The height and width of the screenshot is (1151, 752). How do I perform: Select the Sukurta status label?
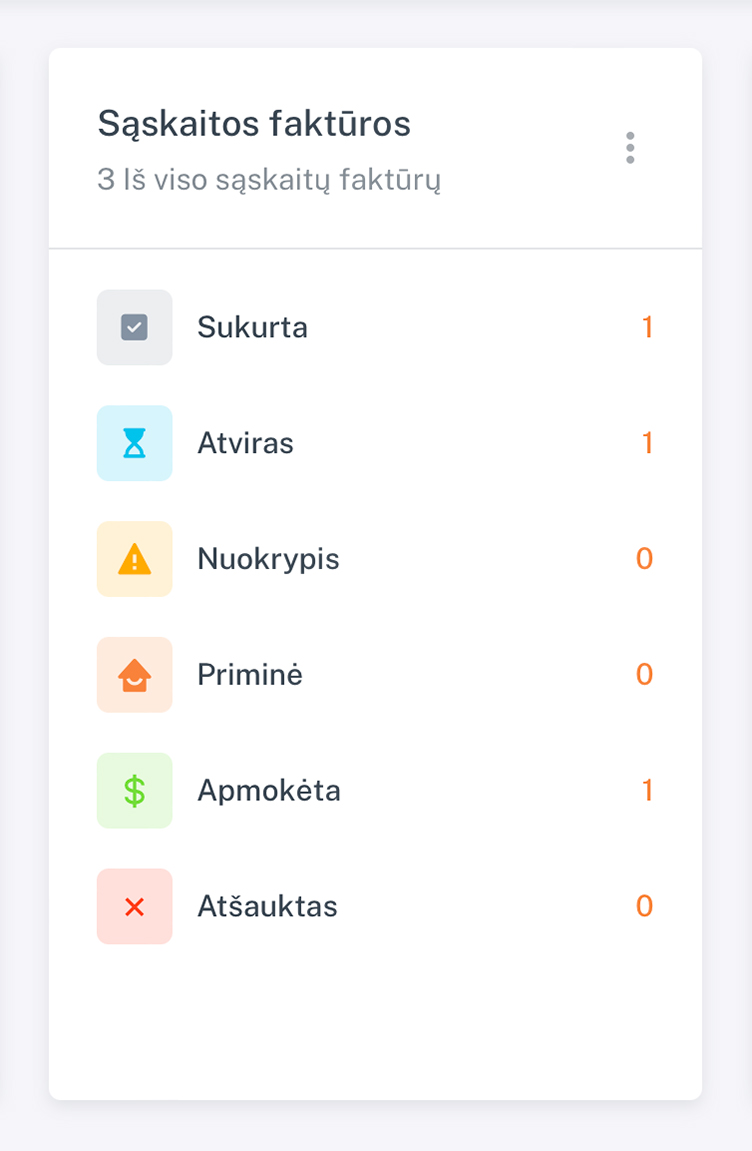(x=253, y=327)
